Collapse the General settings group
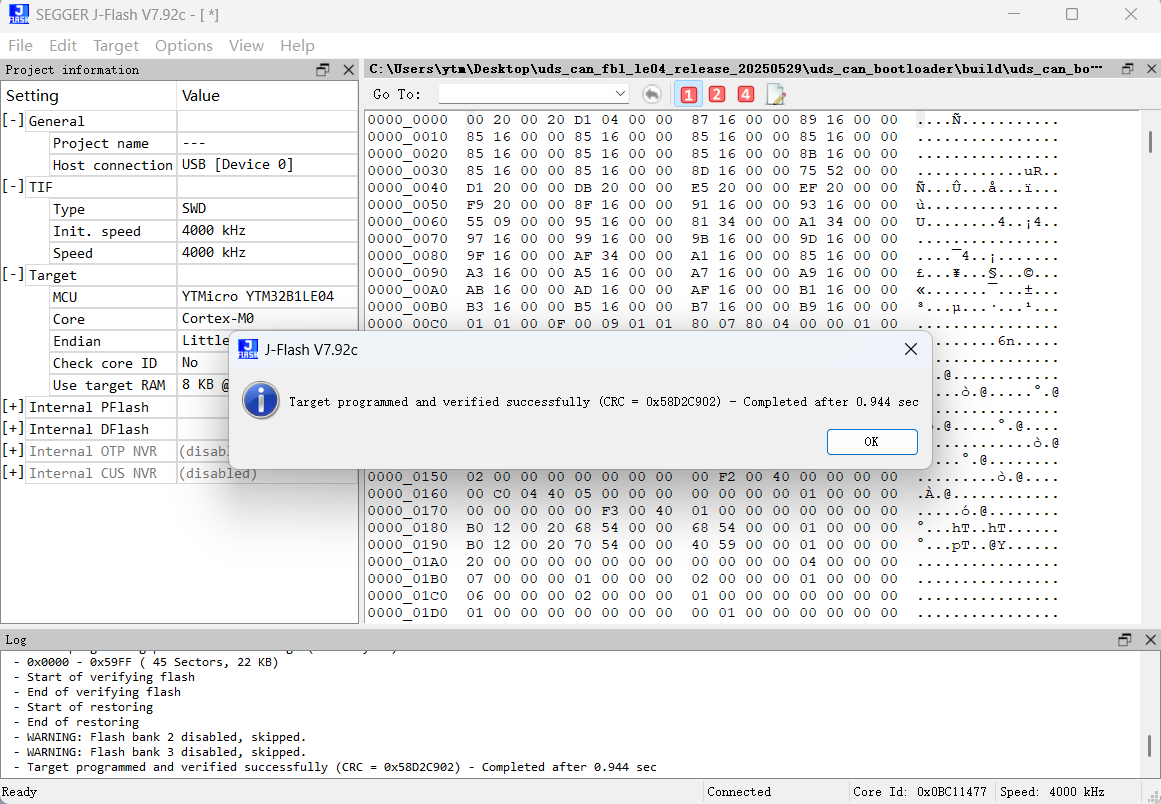The height and width of the screenshot is (804, 1161). pos(13,121)
